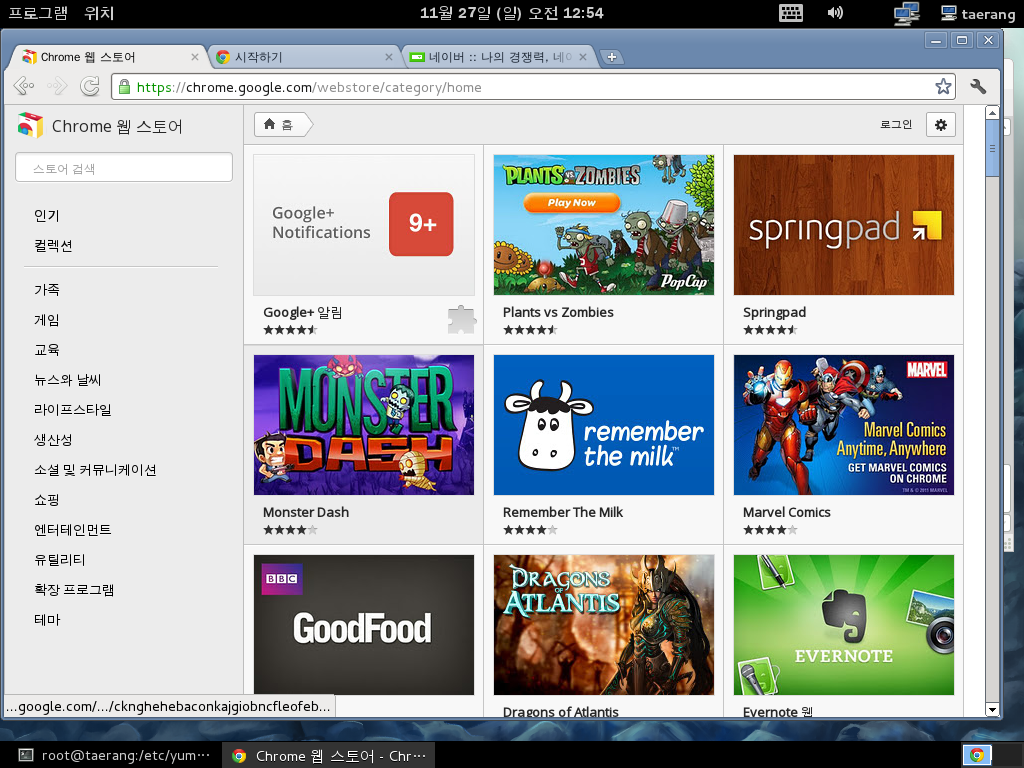1024x768 pixels.
Task: Browse the 가족 category
Action: pyautogui.click(x=46, y=289)
